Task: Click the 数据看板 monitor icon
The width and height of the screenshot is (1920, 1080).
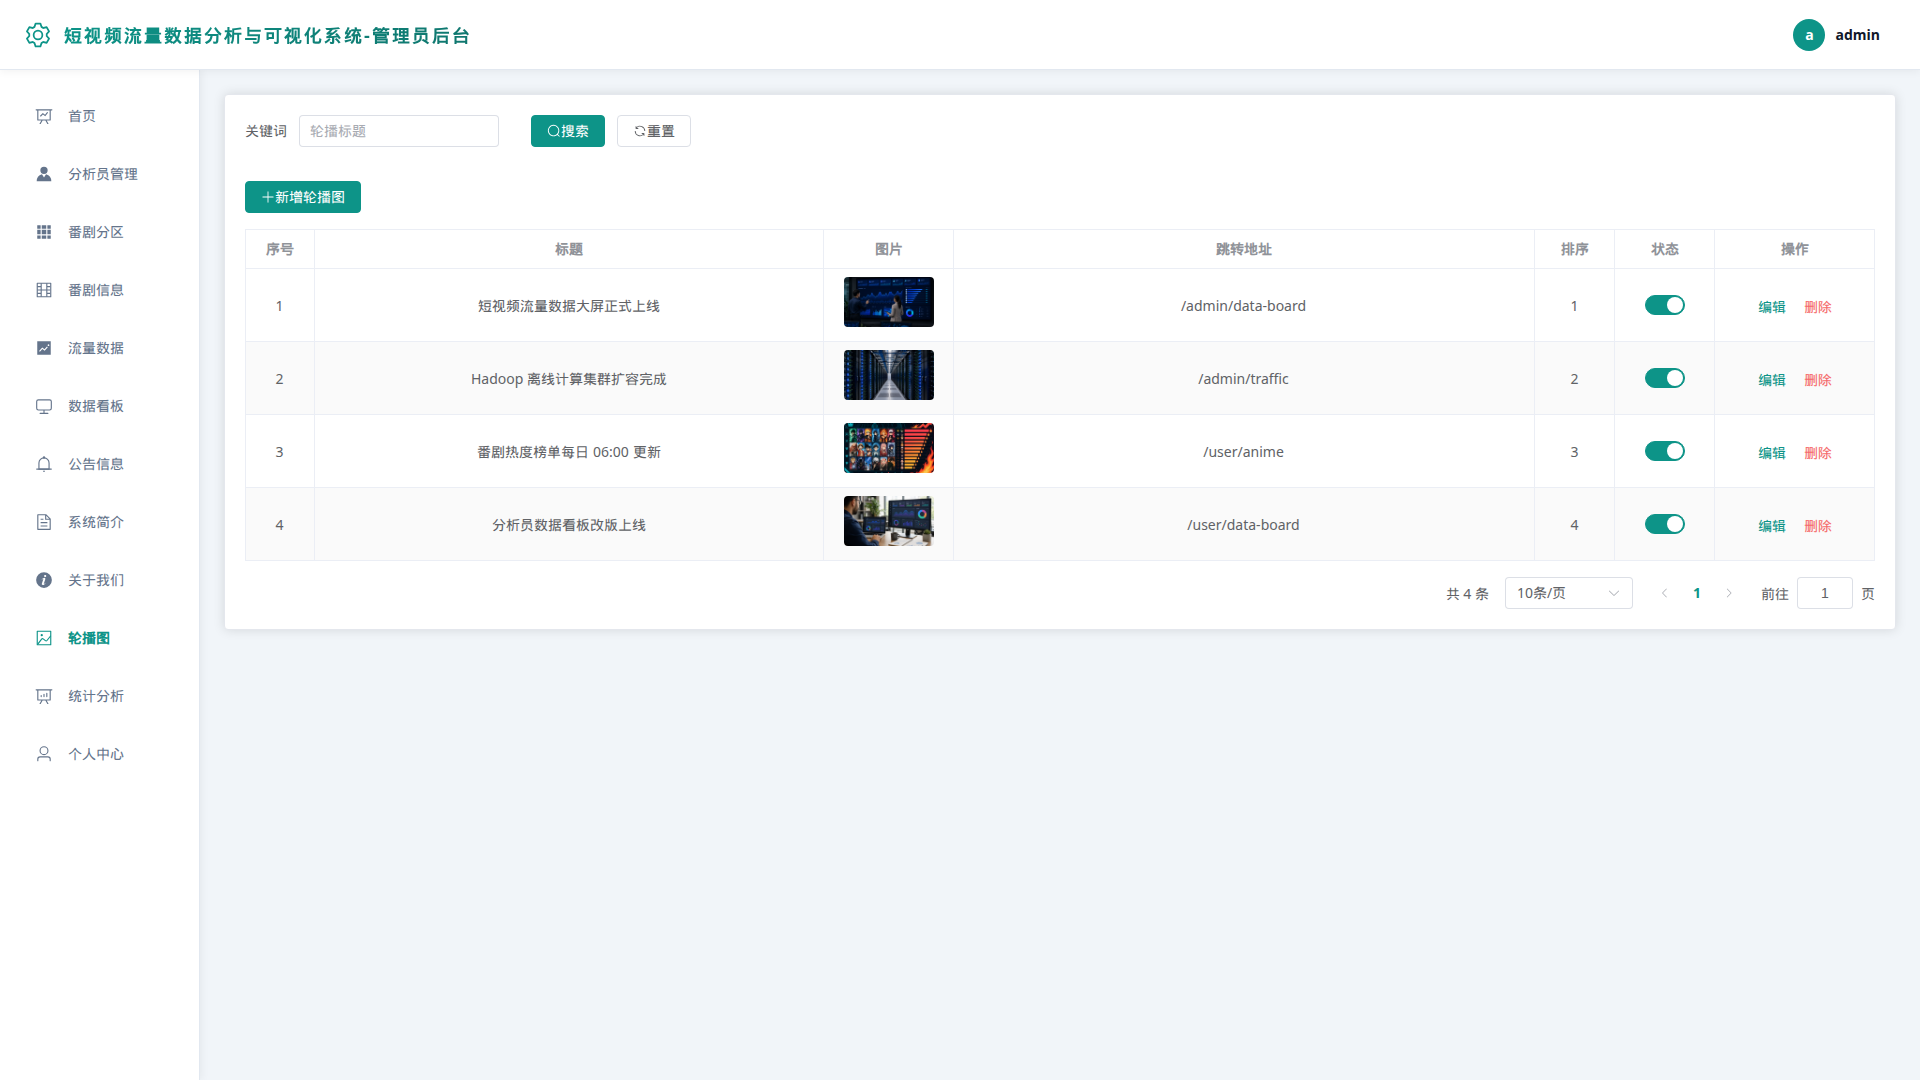Action: tap(44, 406)
